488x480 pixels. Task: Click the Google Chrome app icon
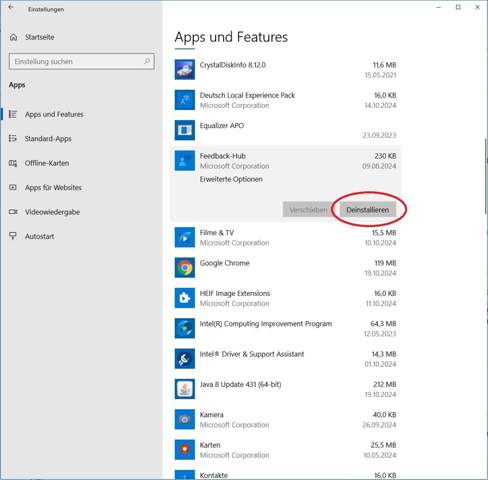(185, 268)
